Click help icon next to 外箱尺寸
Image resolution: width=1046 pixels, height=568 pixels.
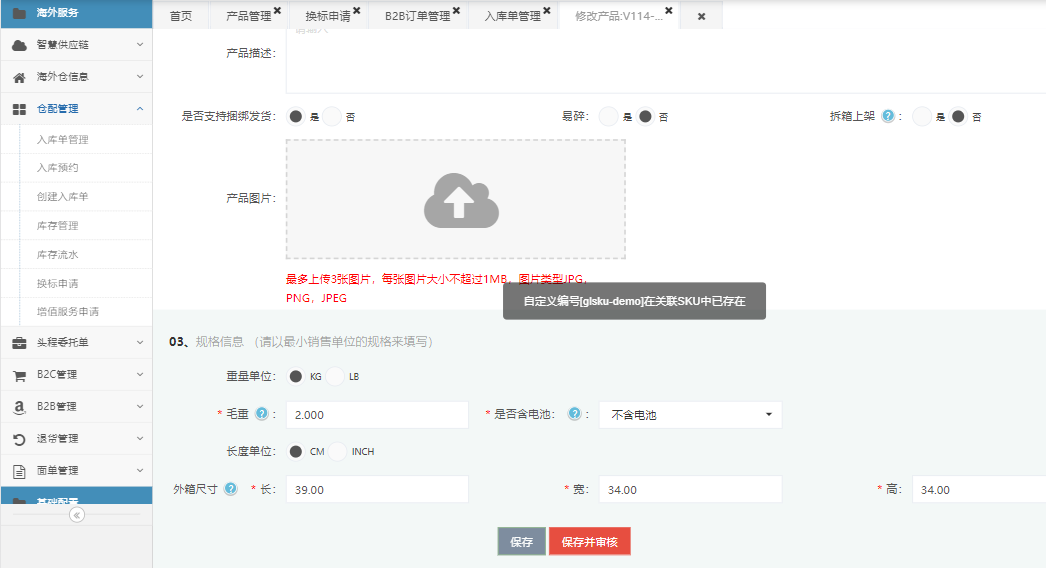pos(231,489)
